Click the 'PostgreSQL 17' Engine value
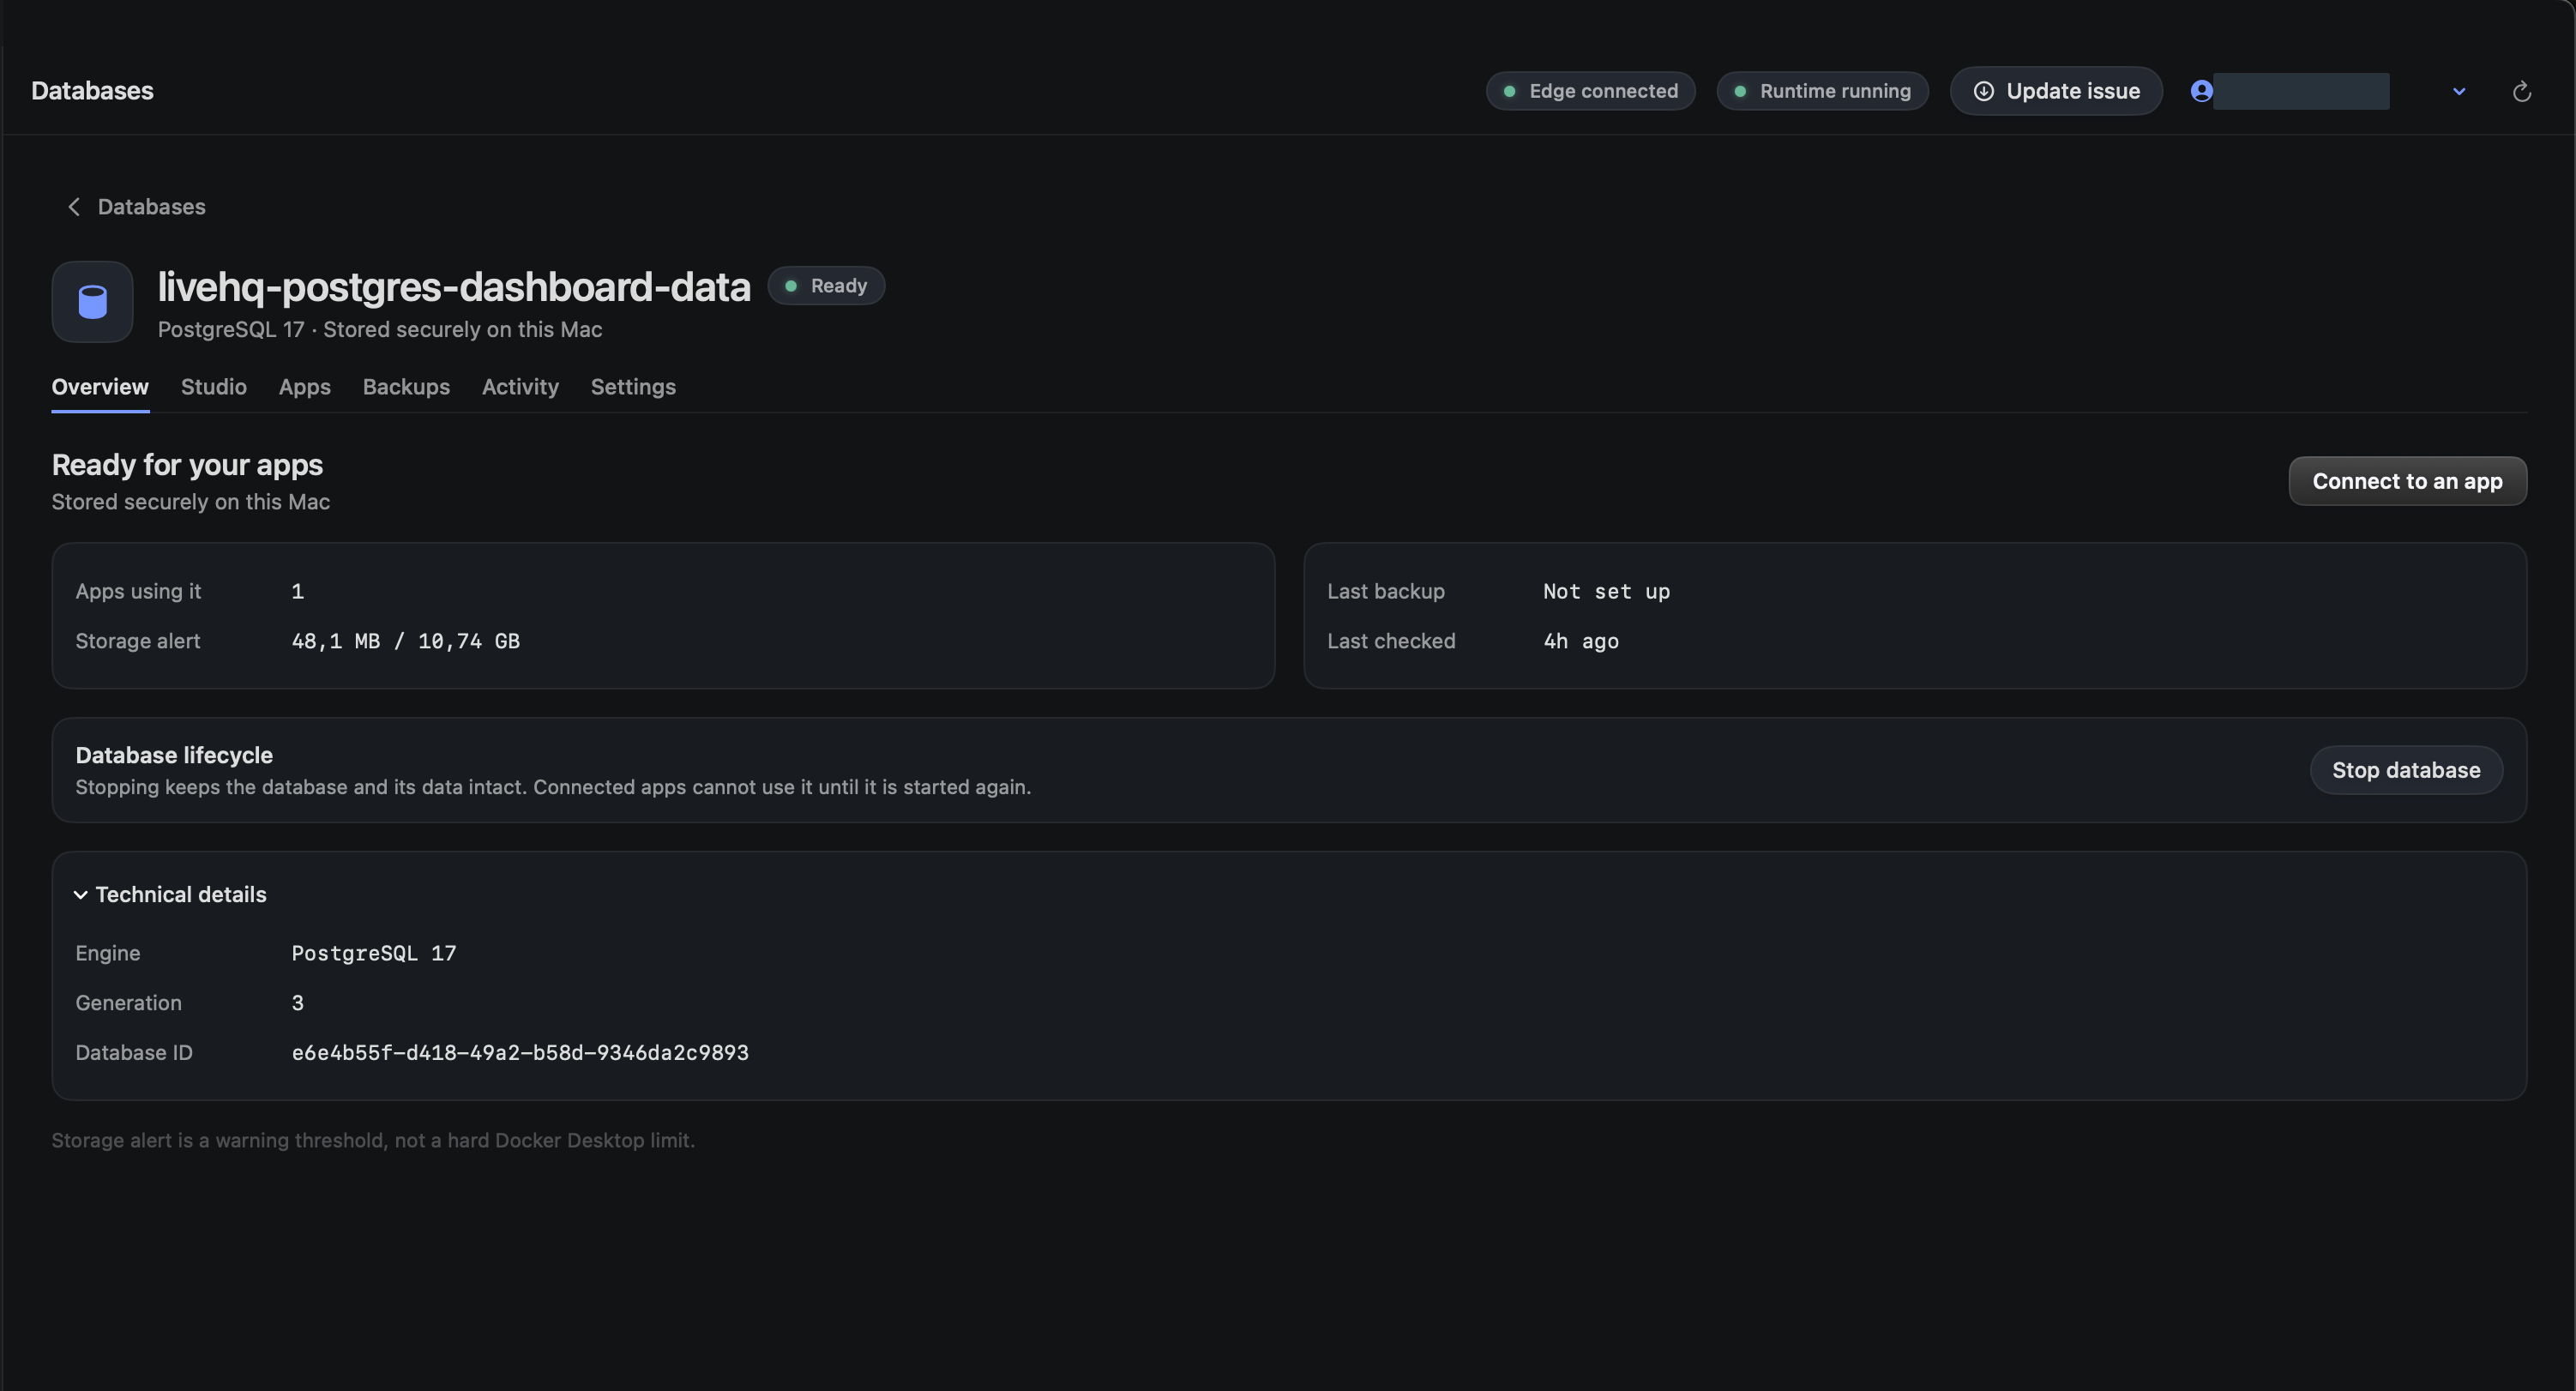The width and height of the screenshot is (2576, 1391). (373, 954)
